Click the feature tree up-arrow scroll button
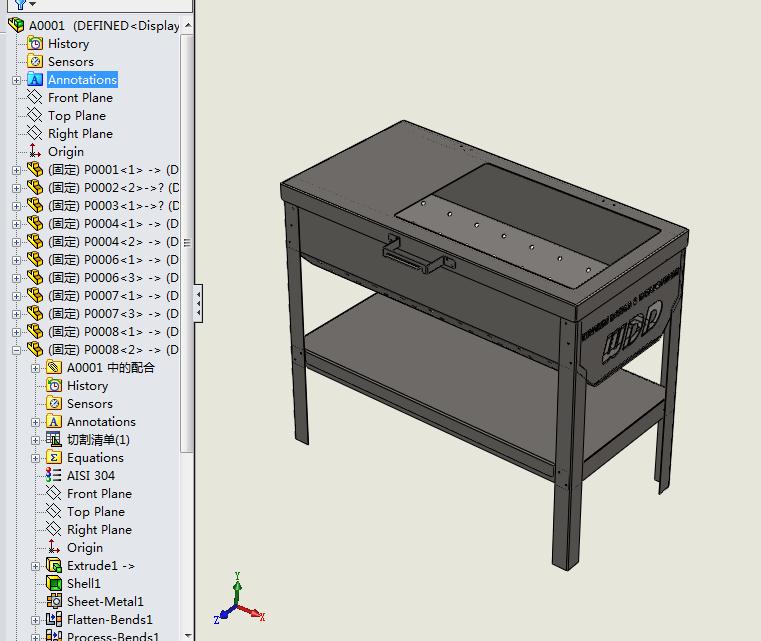This screenshot has width=761, height=641. pos(188,25)
